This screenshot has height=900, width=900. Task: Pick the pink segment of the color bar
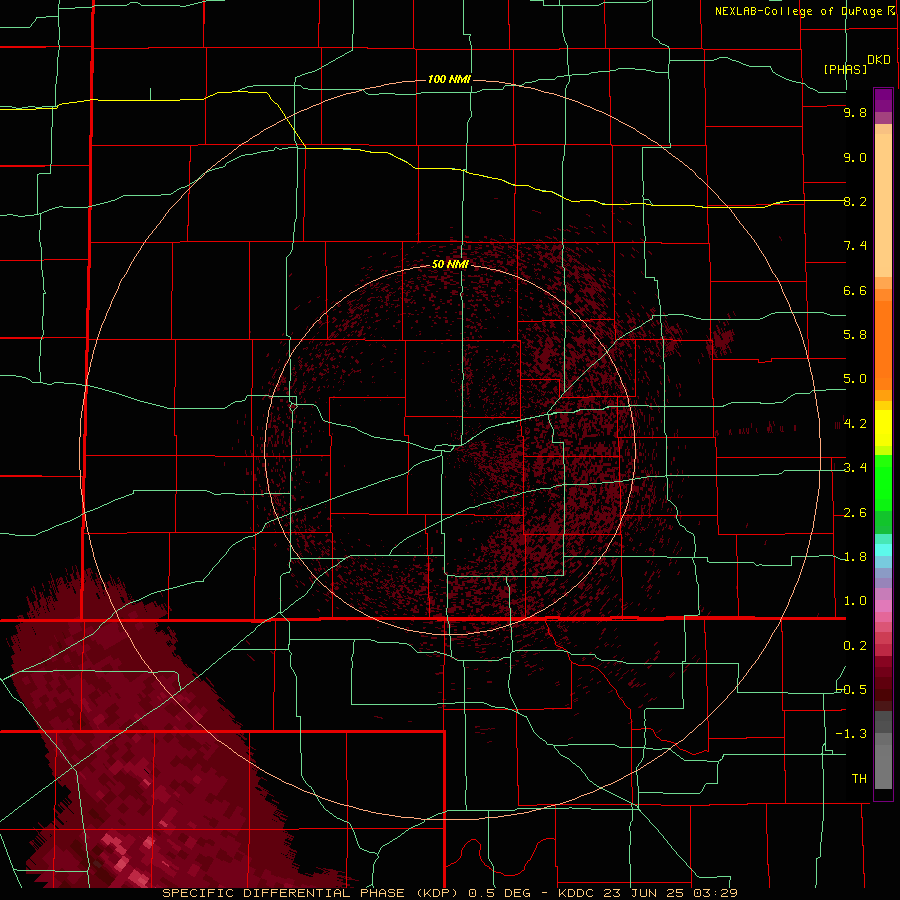(x=883, y=606)
